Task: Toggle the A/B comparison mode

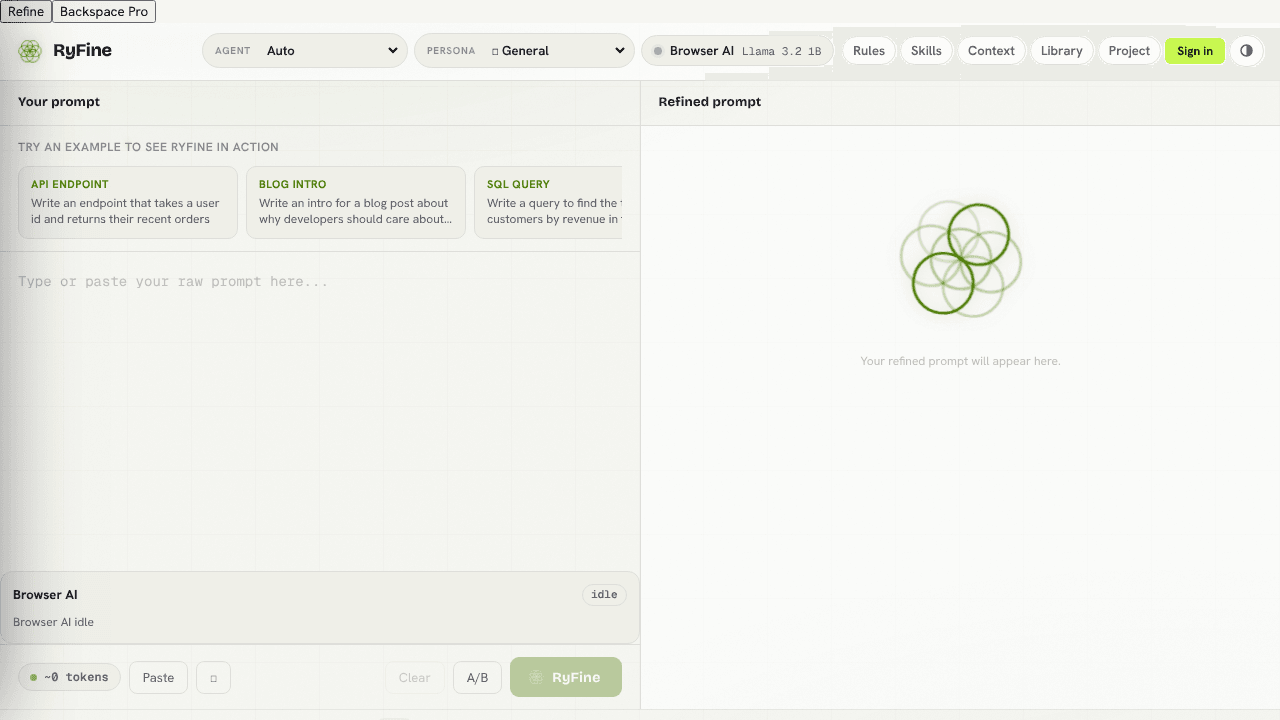Action: (x=477, y=677)
